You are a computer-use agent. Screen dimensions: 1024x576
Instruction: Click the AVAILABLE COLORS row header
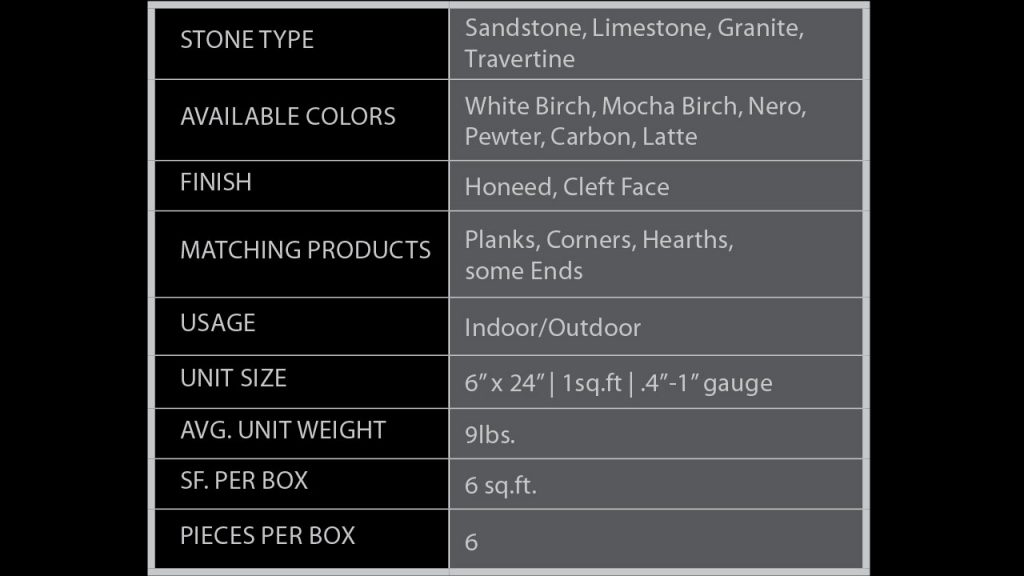pos(288,117)
